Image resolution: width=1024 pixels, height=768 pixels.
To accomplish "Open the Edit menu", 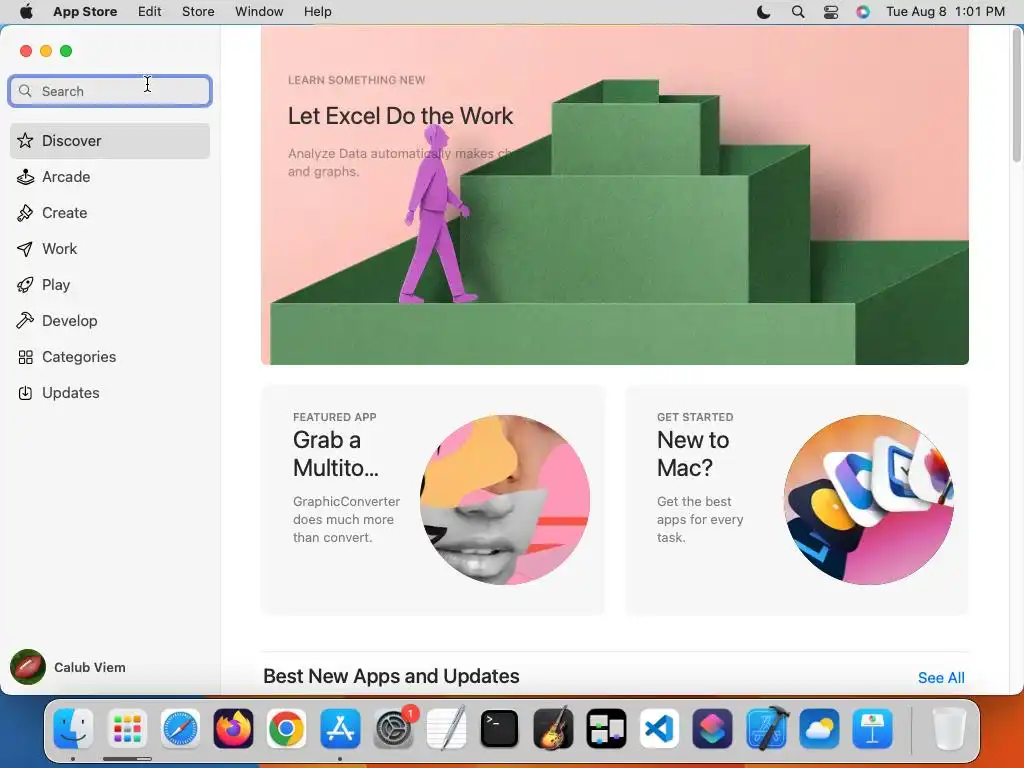I will pos(150,12).
